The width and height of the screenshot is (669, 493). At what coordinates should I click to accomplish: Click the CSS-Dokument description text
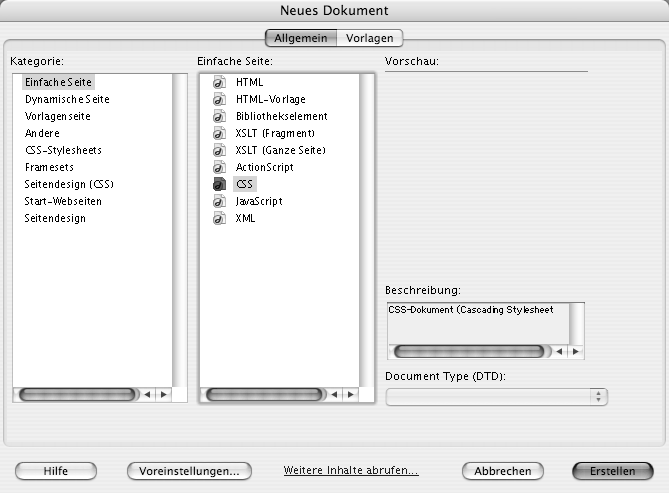tap(471, 309)
